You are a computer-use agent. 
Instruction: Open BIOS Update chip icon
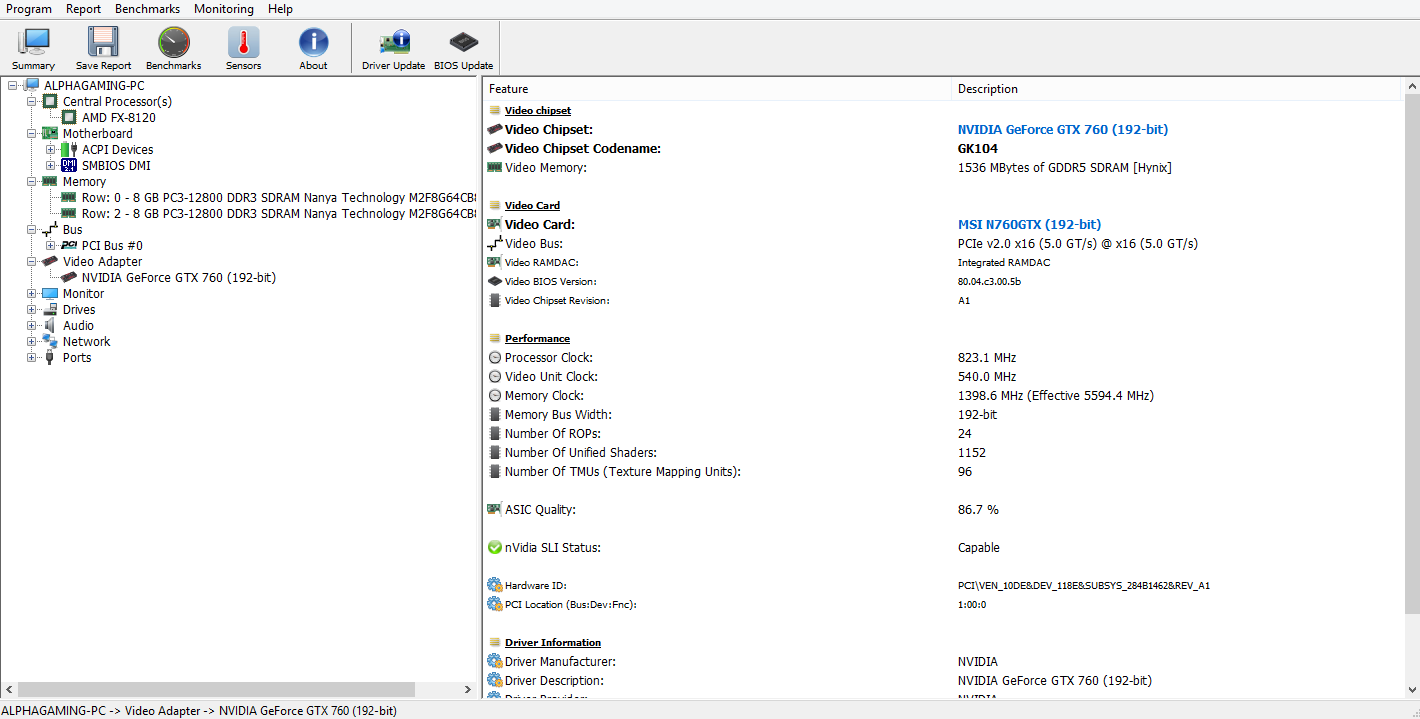pos(463,42)
